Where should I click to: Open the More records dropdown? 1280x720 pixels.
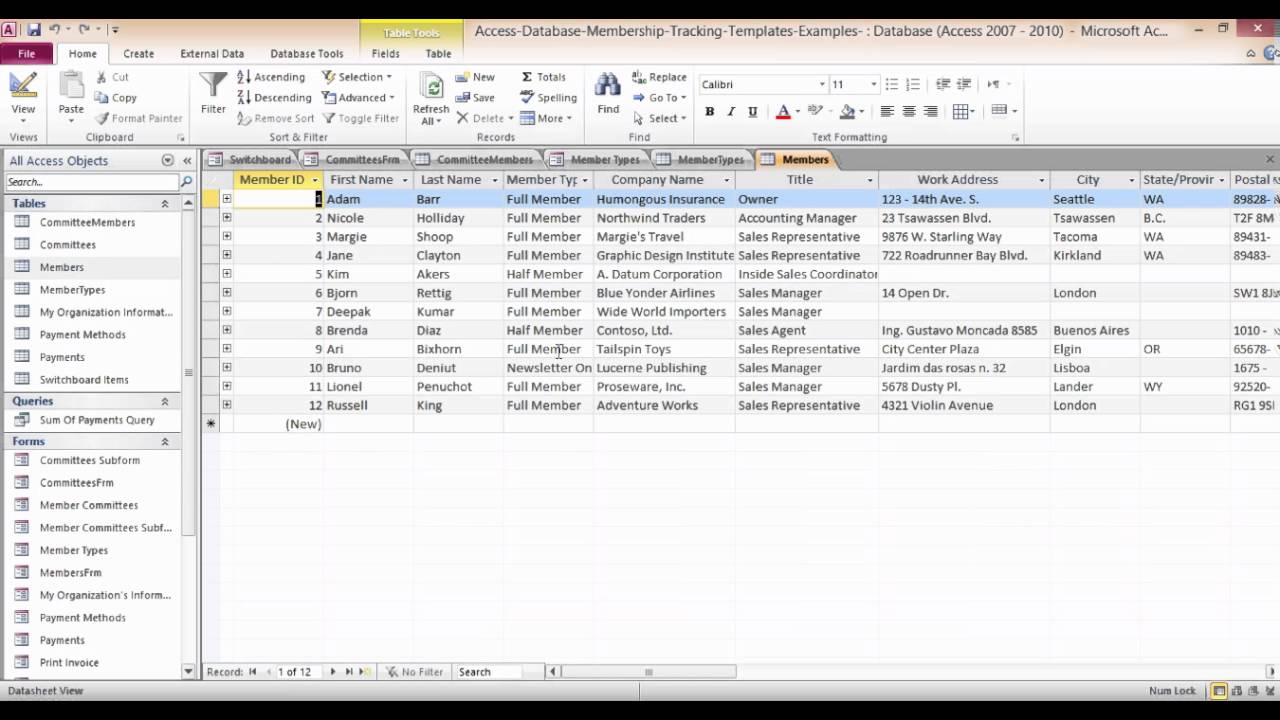546,118
